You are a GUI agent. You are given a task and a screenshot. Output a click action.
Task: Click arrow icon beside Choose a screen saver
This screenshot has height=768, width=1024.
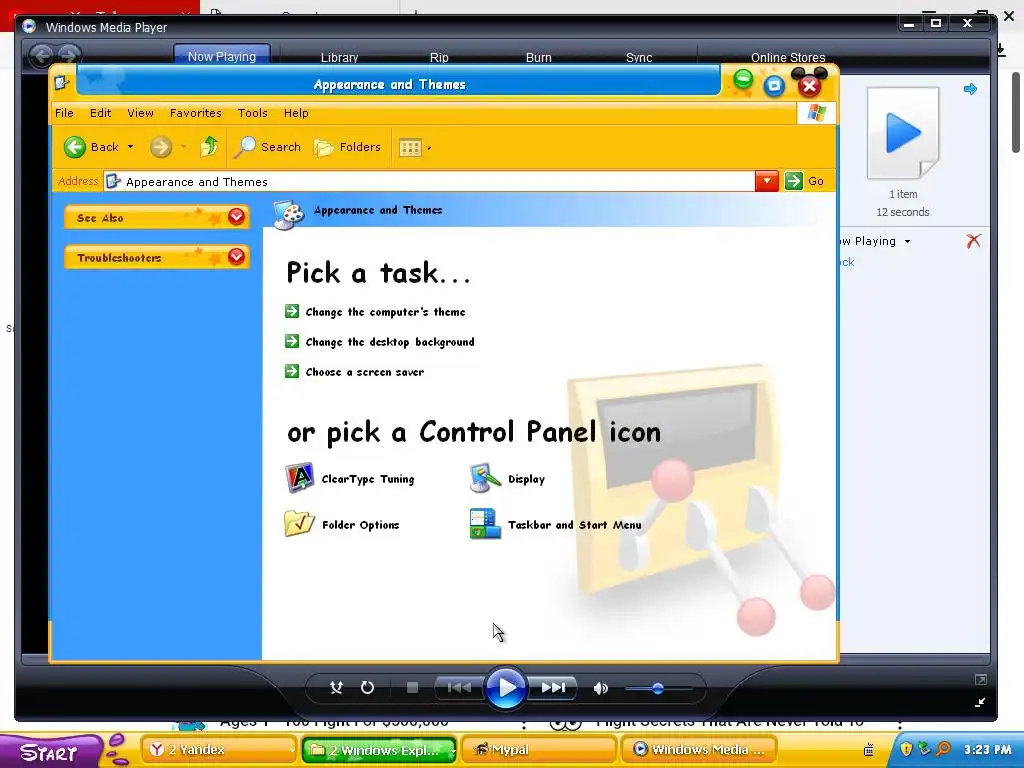point(292,372)
